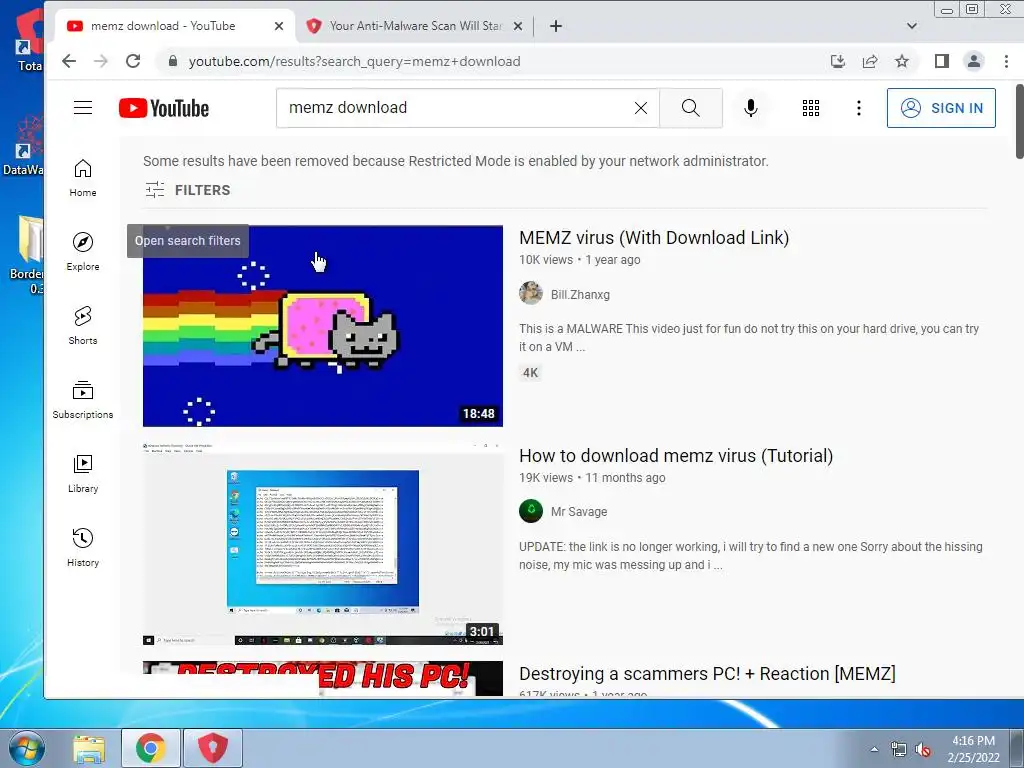The height and width of the screenshot is (768, 1024).
Task: Open the red shield anti-malware taskbar app
Action: tap(213, 748)
